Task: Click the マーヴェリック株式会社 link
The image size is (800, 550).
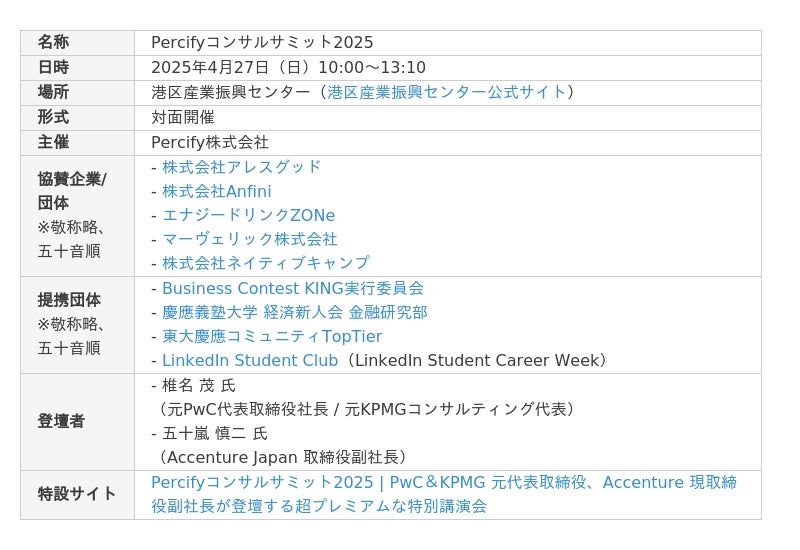Action: (250, 239)
